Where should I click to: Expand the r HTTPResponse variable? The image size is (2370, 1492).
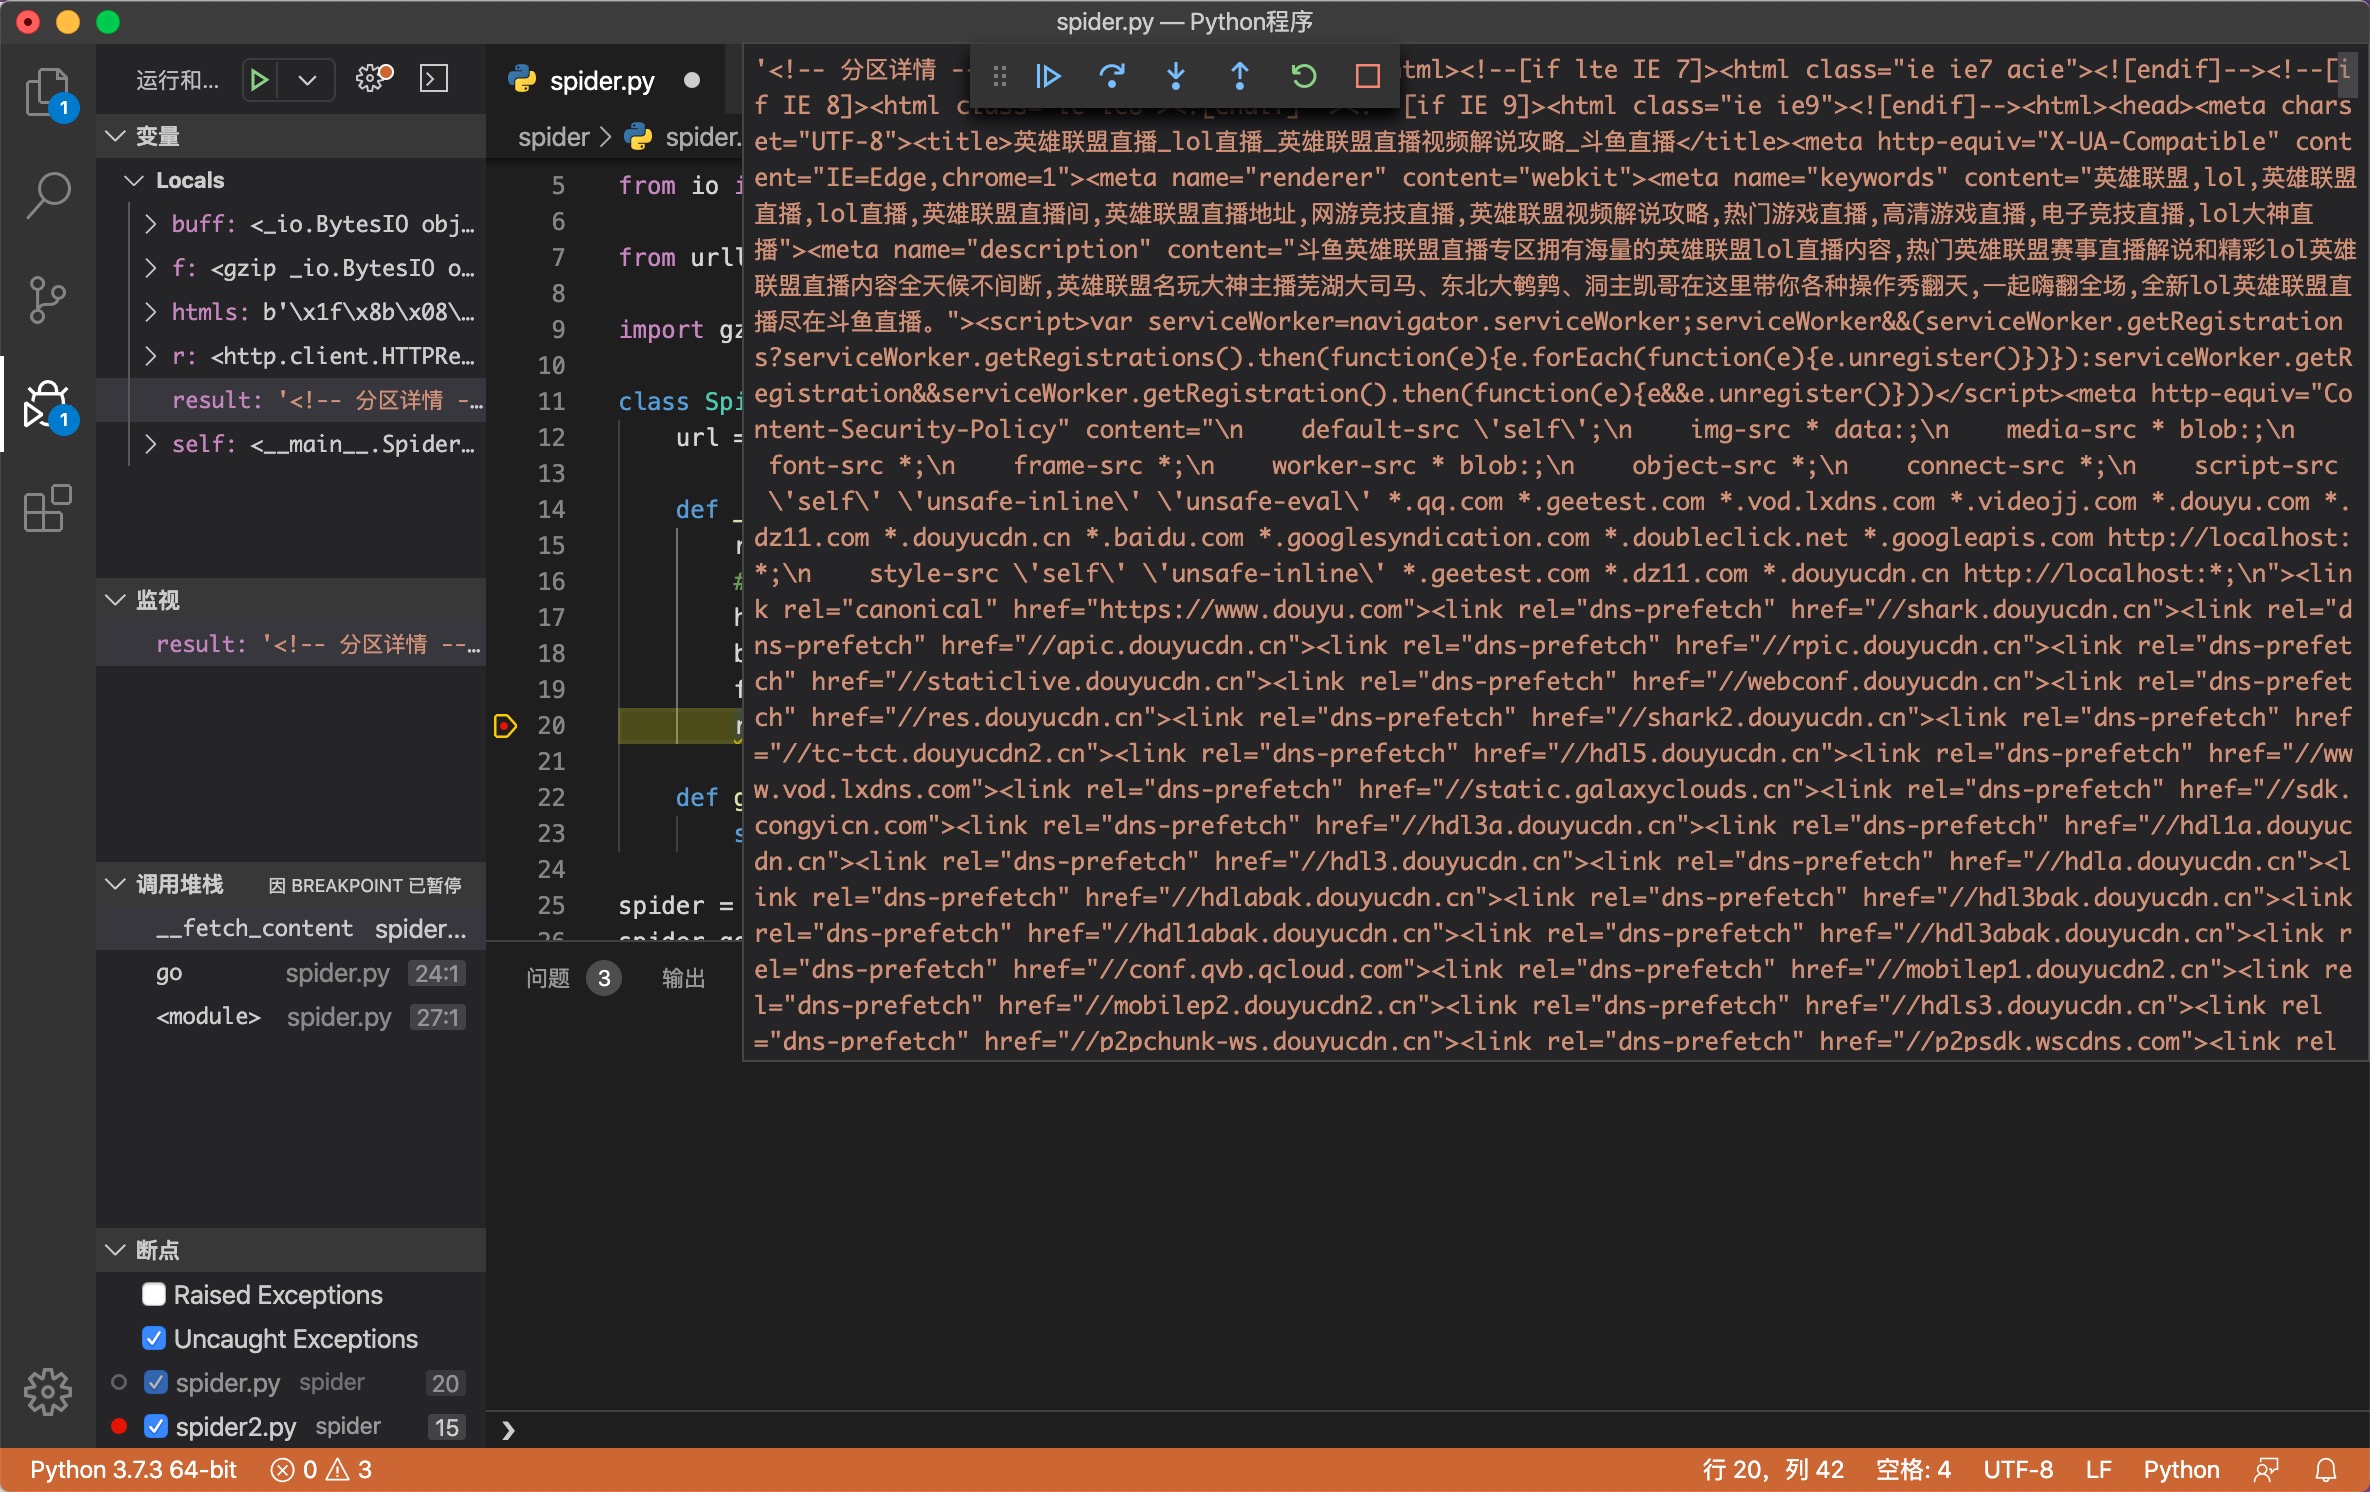(151, 356)
